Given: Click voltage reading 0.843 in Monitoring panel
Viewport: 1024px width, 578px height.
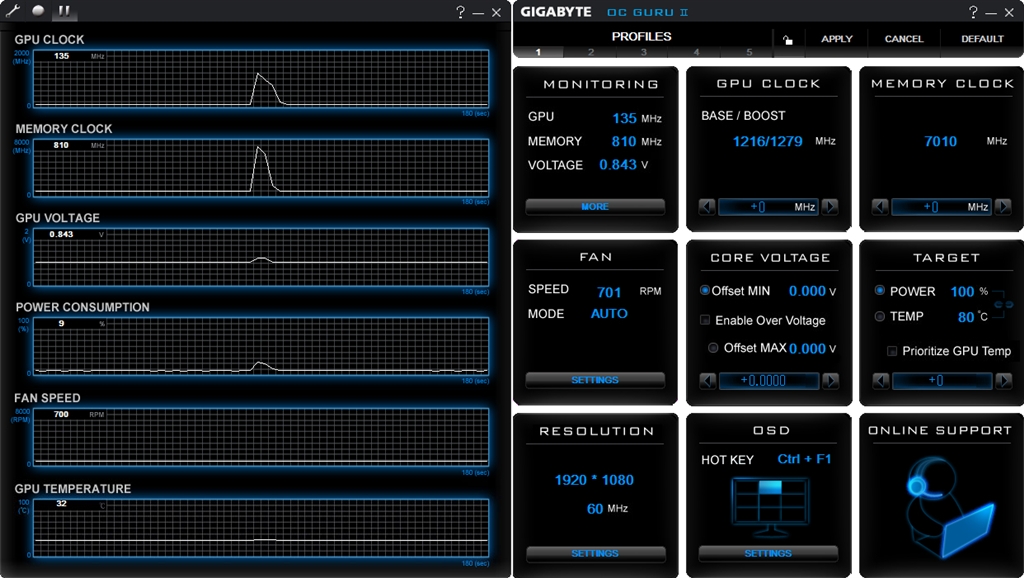Looking at the screenshot, I should click(618, 165).
